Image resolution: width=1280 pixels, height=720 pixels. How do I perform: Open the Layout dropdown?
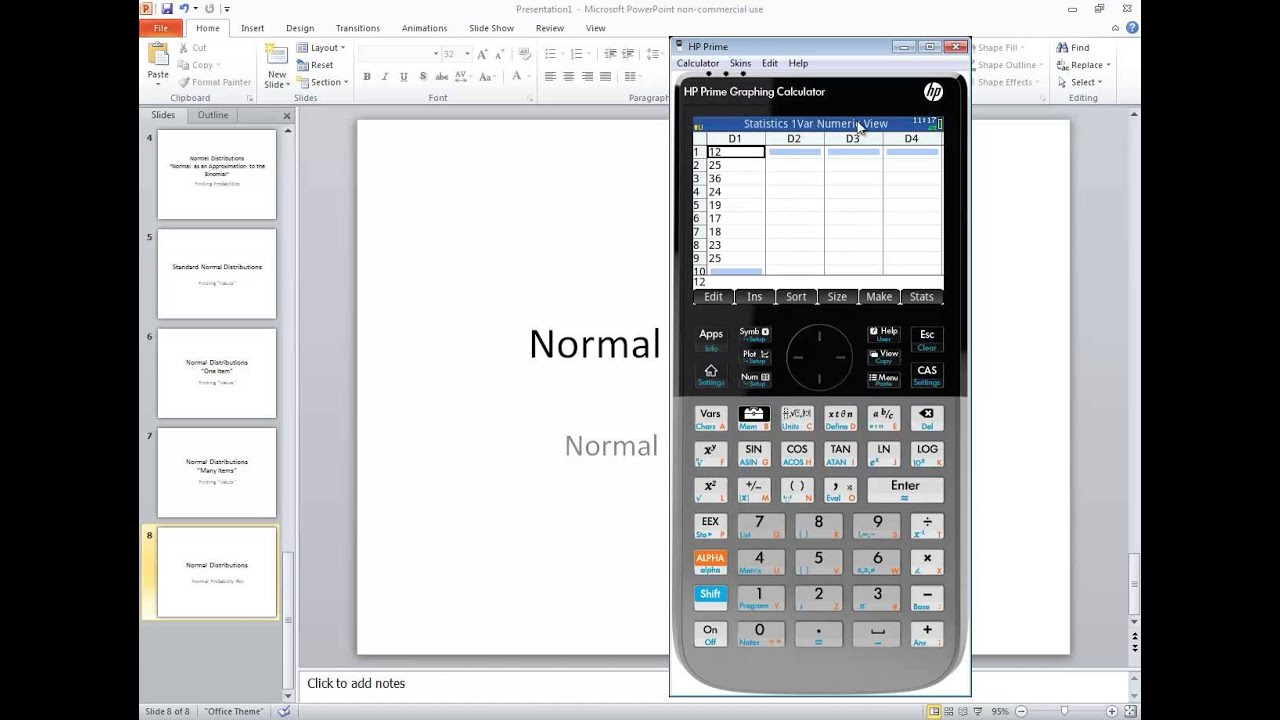[321, 48]
